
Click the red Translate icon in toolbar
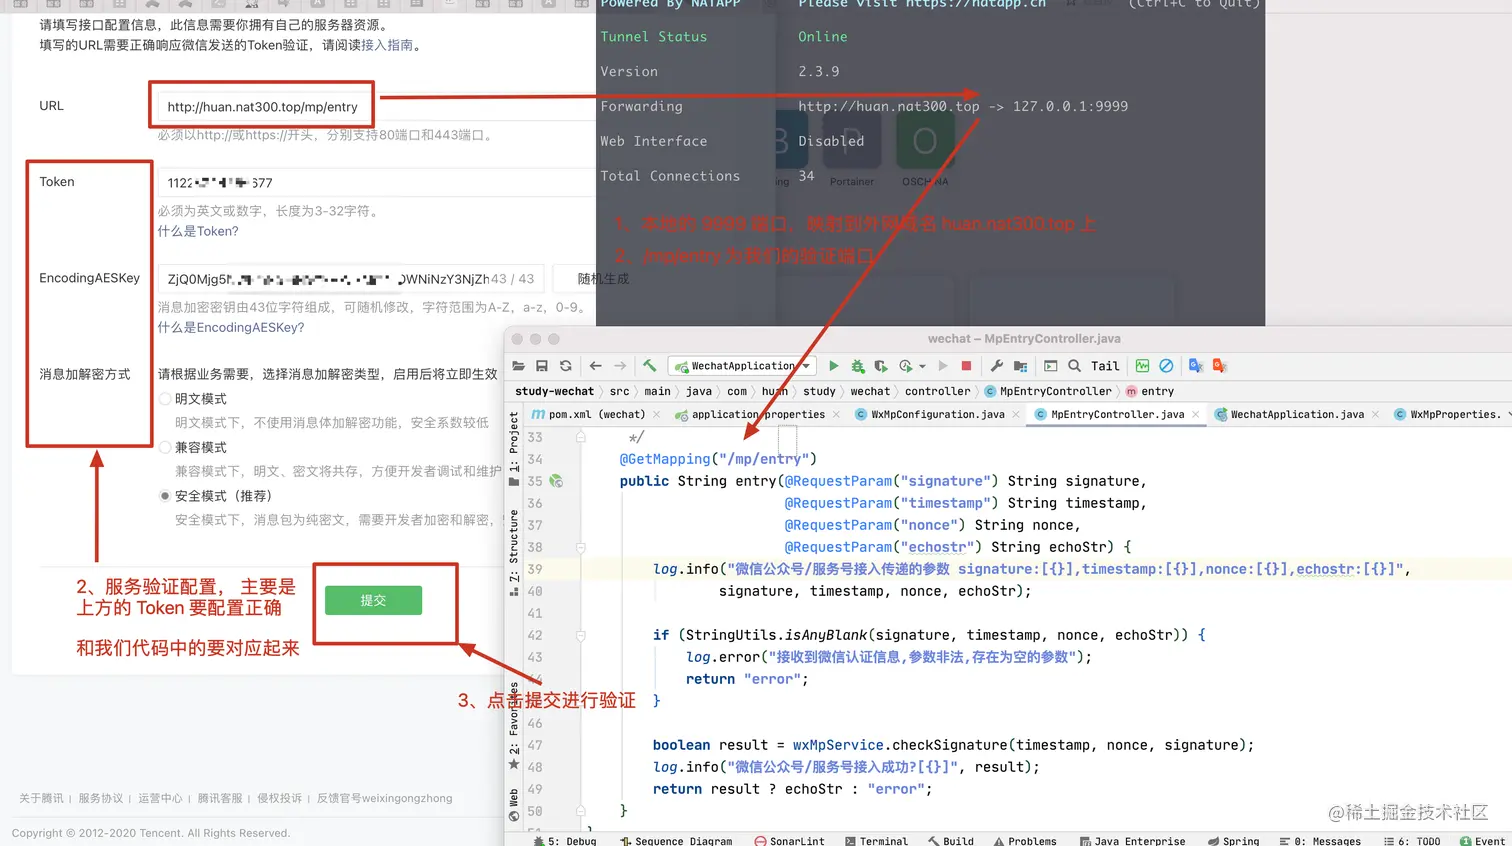click(x=1220, y=366)
